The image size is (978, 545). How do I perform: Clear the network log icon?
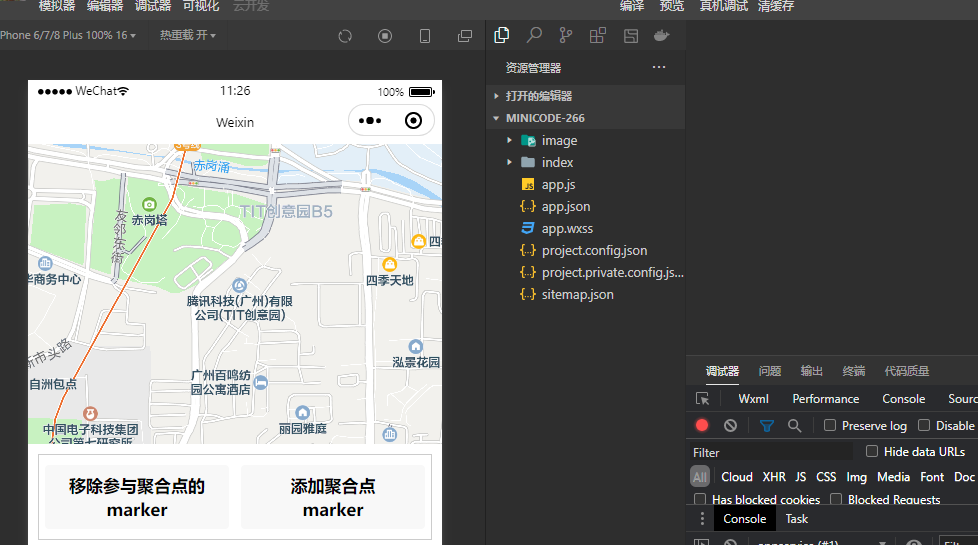[730, 425]
